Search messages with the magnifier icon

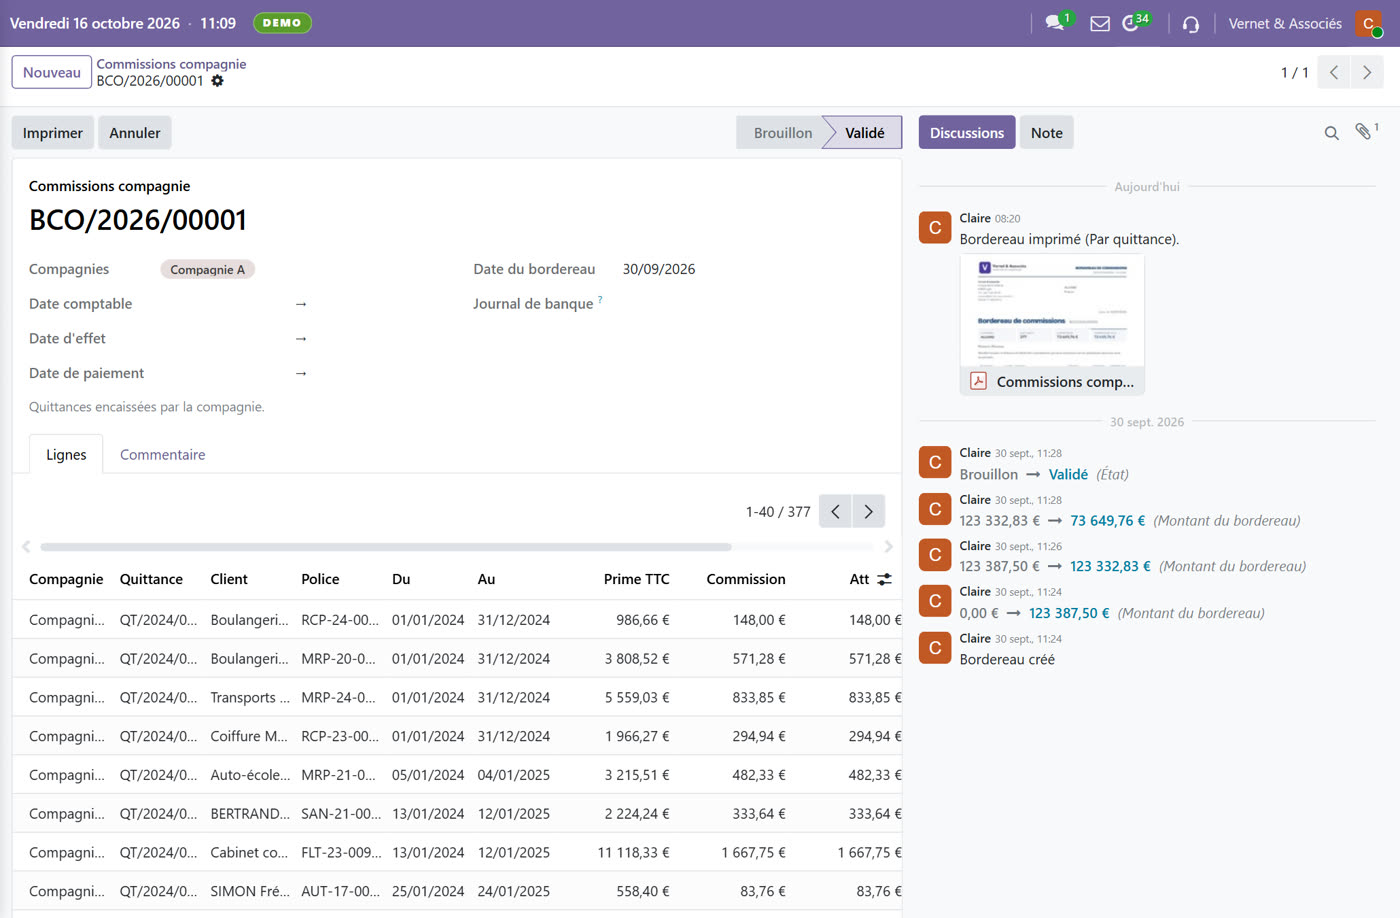tap(1331, 133)
